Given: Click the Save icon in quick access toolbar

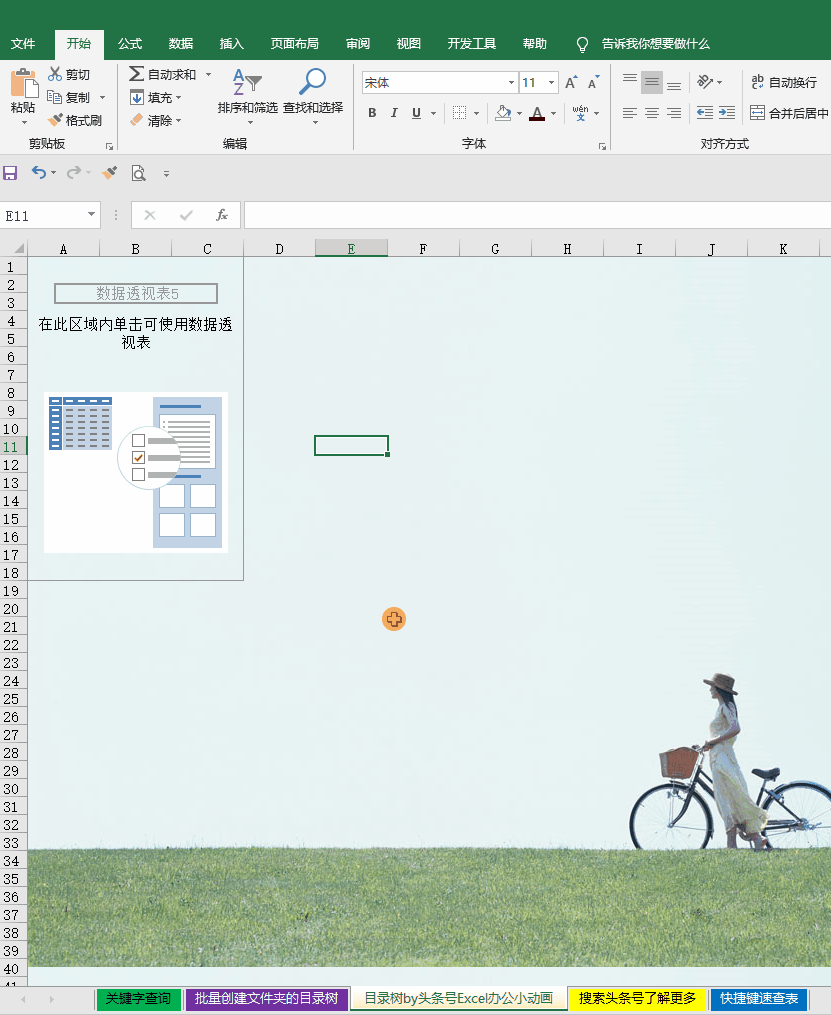Looking at the screenshot, I should coord(11,173).
